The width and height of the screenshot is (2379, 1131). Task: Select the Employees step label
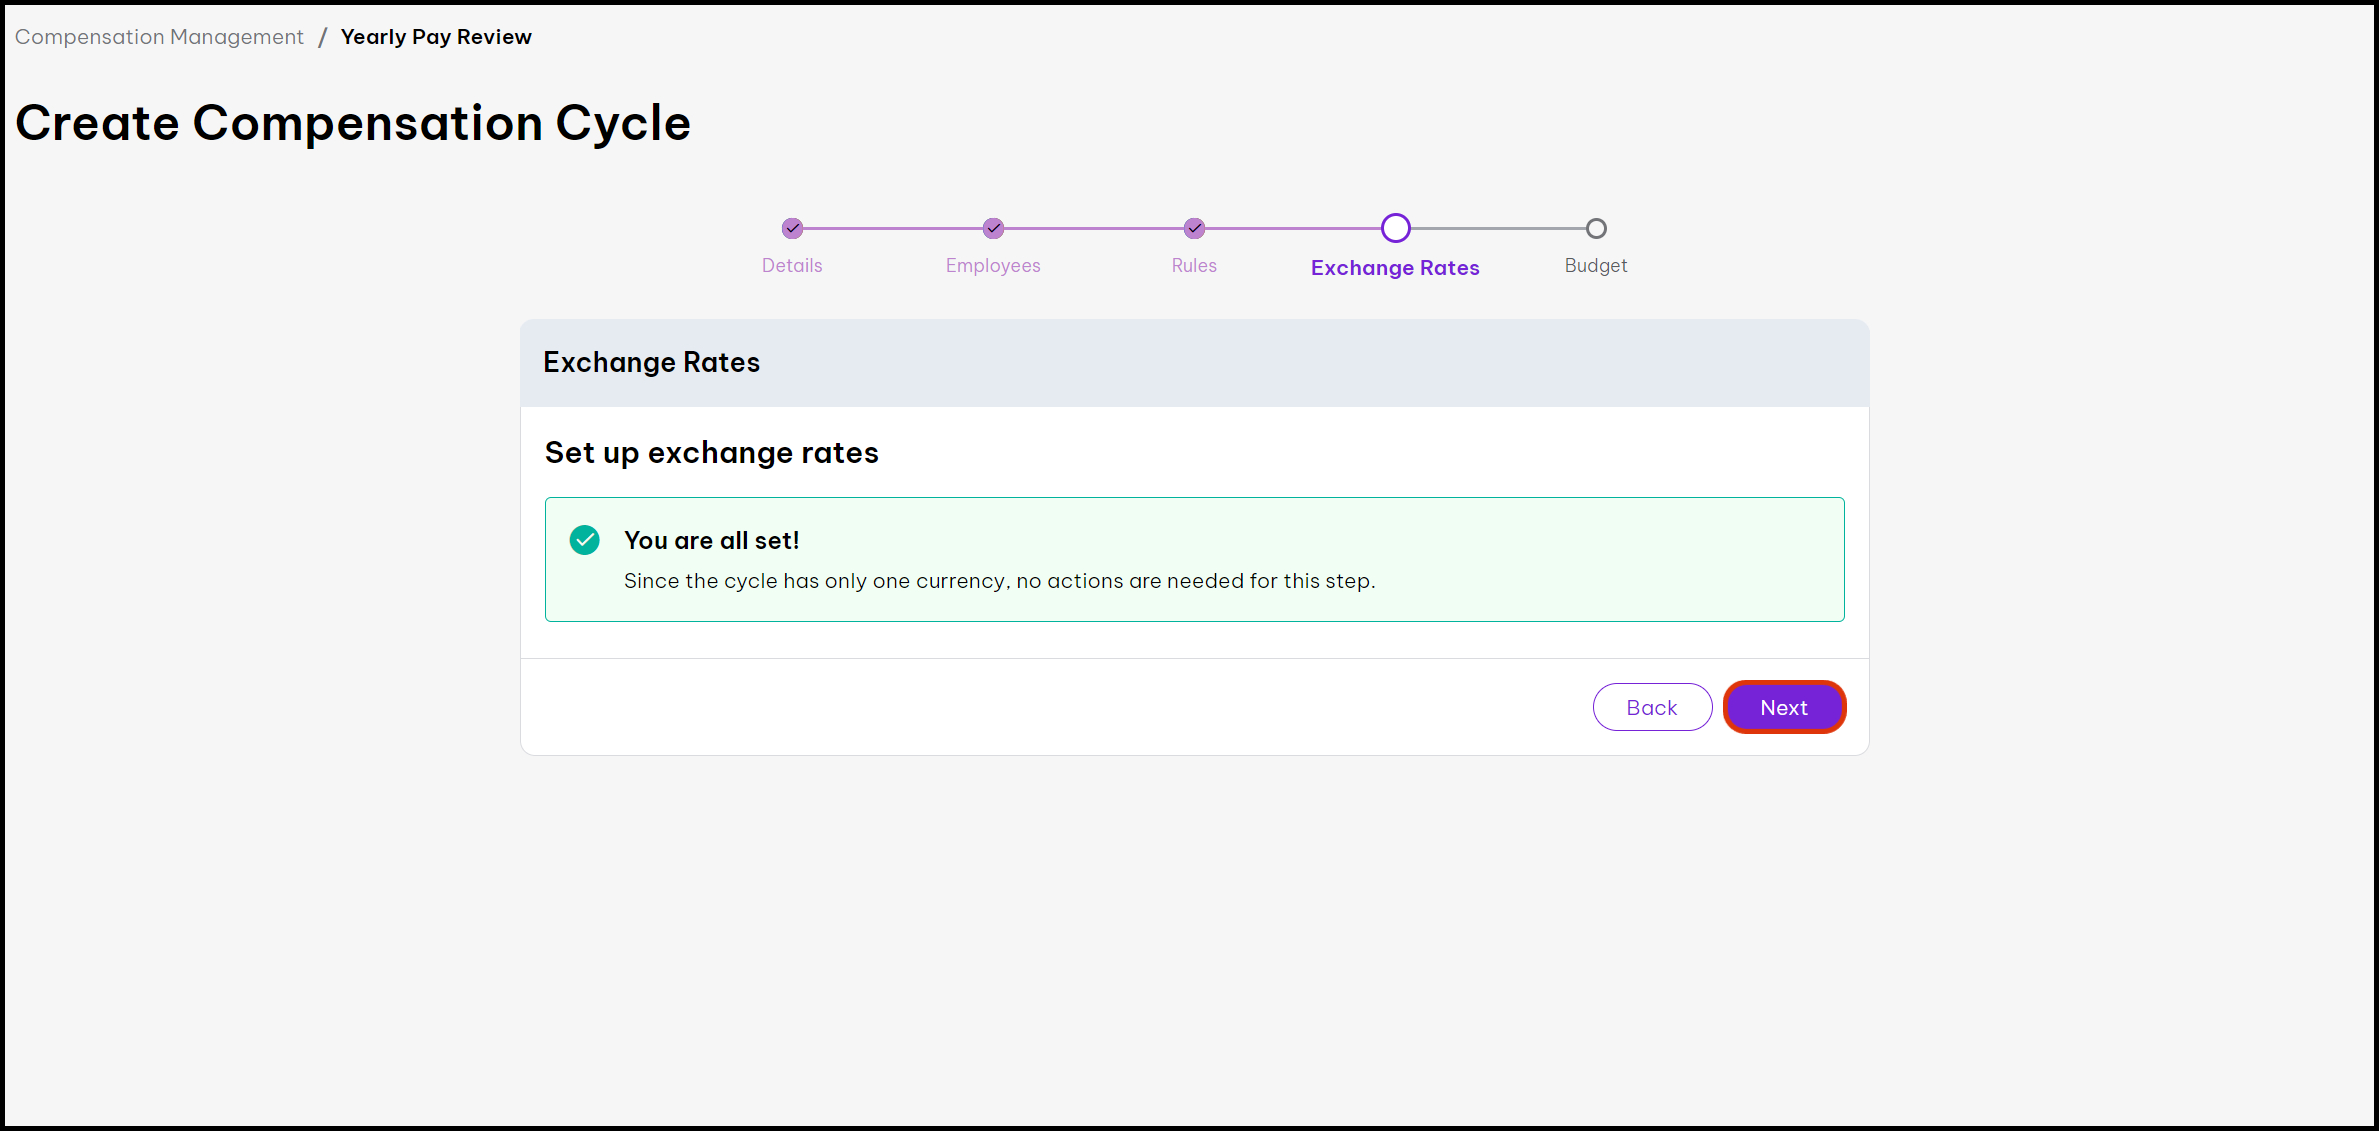point(993,265)
